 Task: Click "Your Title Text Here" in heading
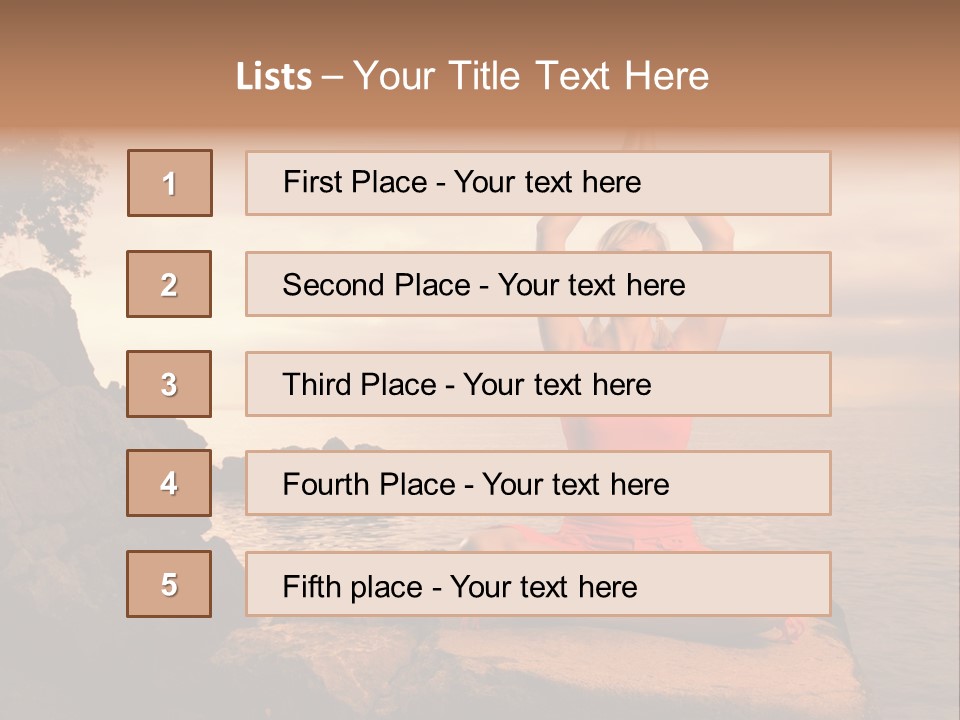point(531,76)
